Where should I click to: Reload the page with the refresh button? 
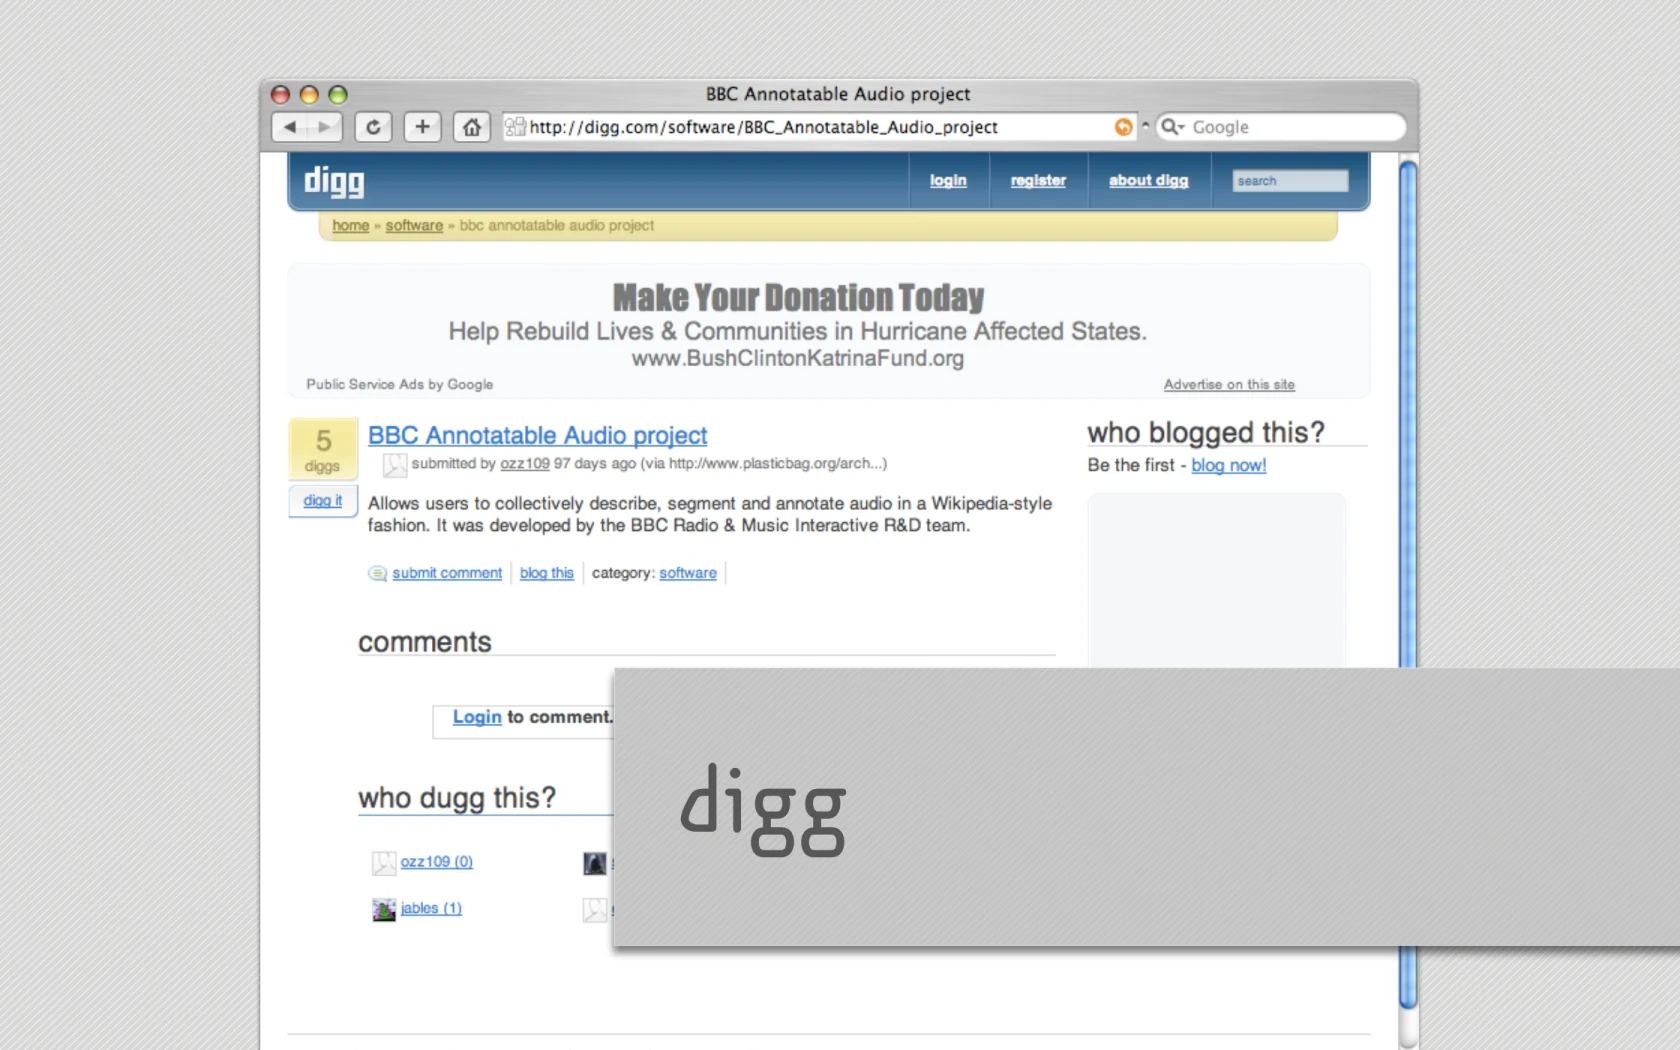click(x=373, y=127)
